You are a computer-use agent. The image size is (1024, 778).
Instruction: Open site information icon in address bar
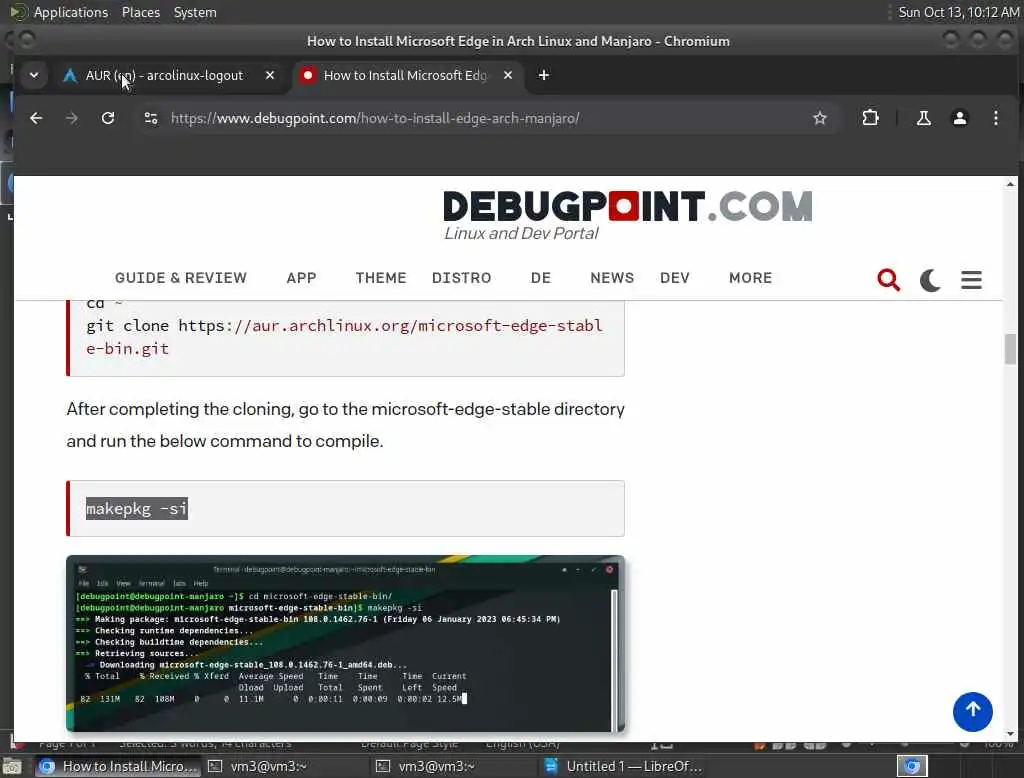[x=151, y=118]
